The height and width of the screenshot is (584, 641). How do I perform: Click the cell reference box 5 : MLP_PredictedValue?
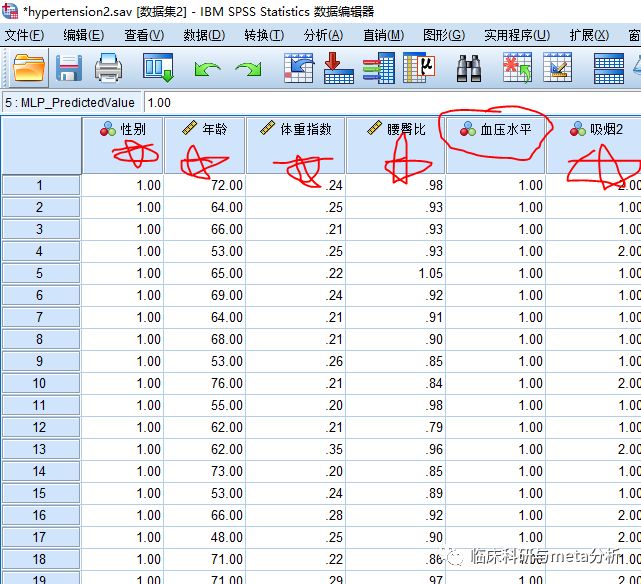72,103
